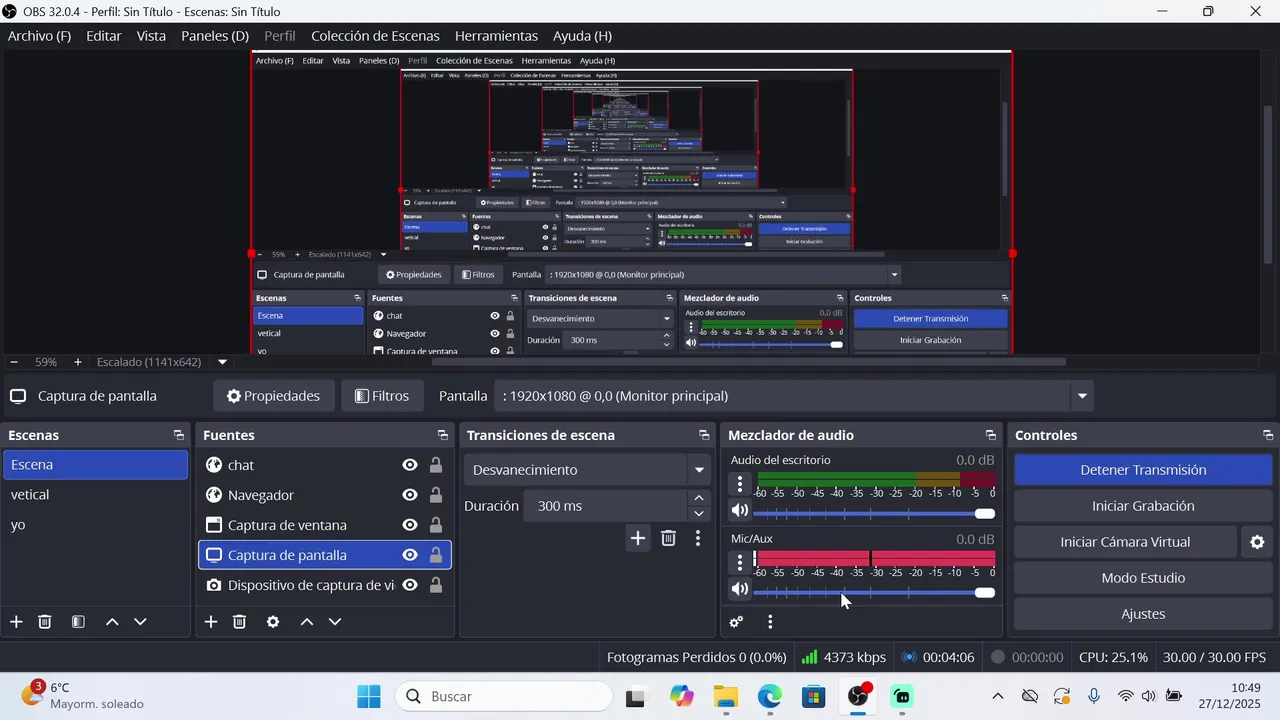
Task: Move source down in Fuentes panel
Action: (335, 622)
